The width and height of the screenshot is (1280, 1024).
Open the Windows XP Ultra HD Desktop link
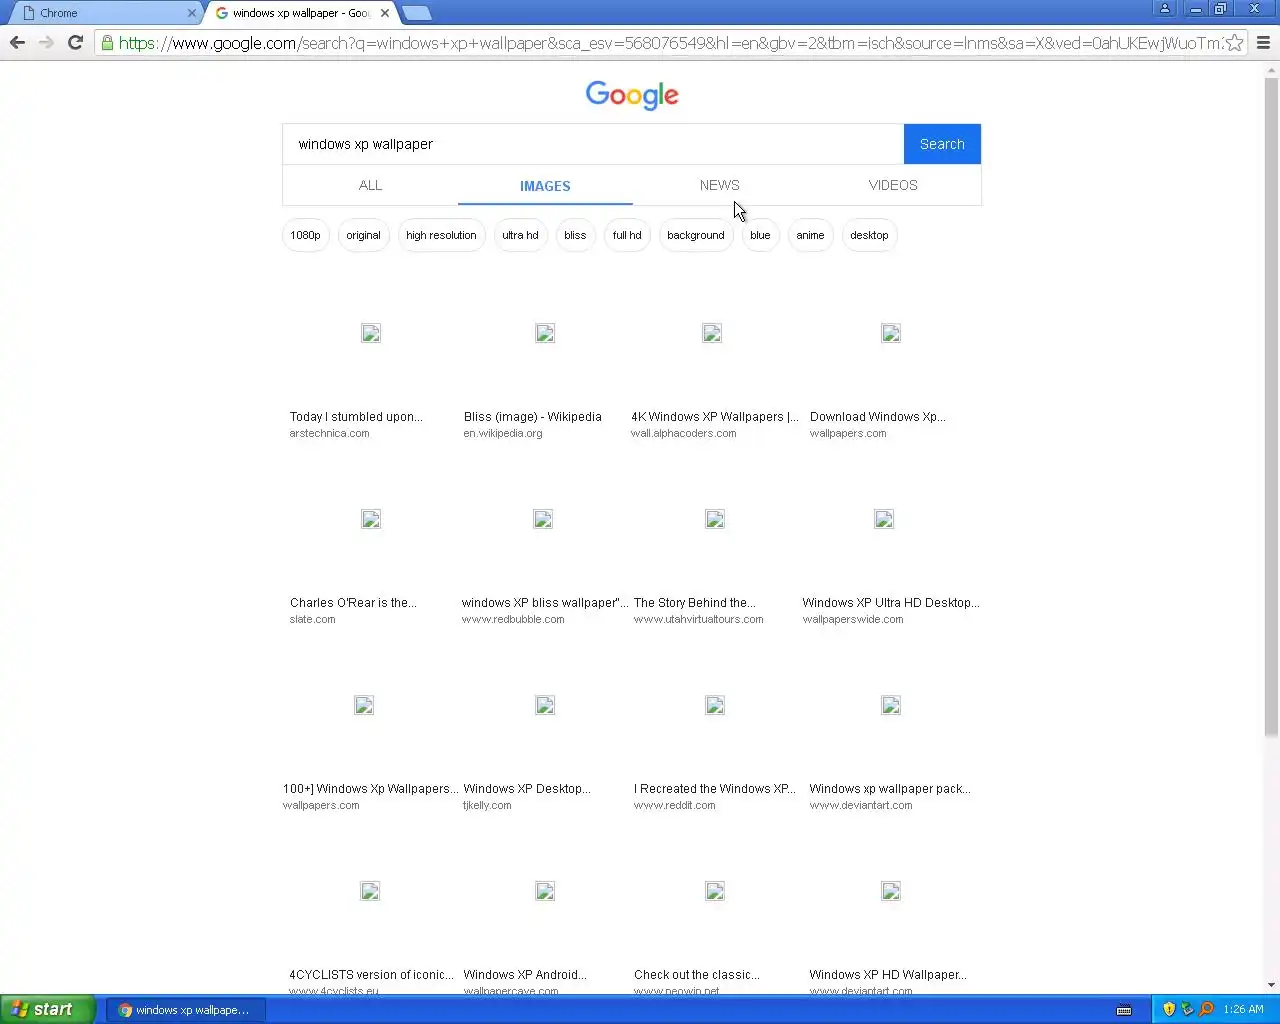pyautogui.click(x=890, y=603)
